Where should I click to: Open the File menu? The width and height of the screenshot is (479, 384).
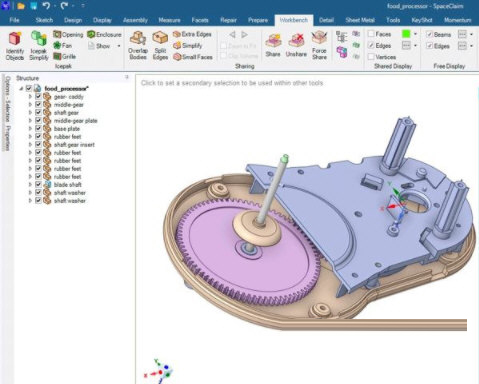(14, 20)
